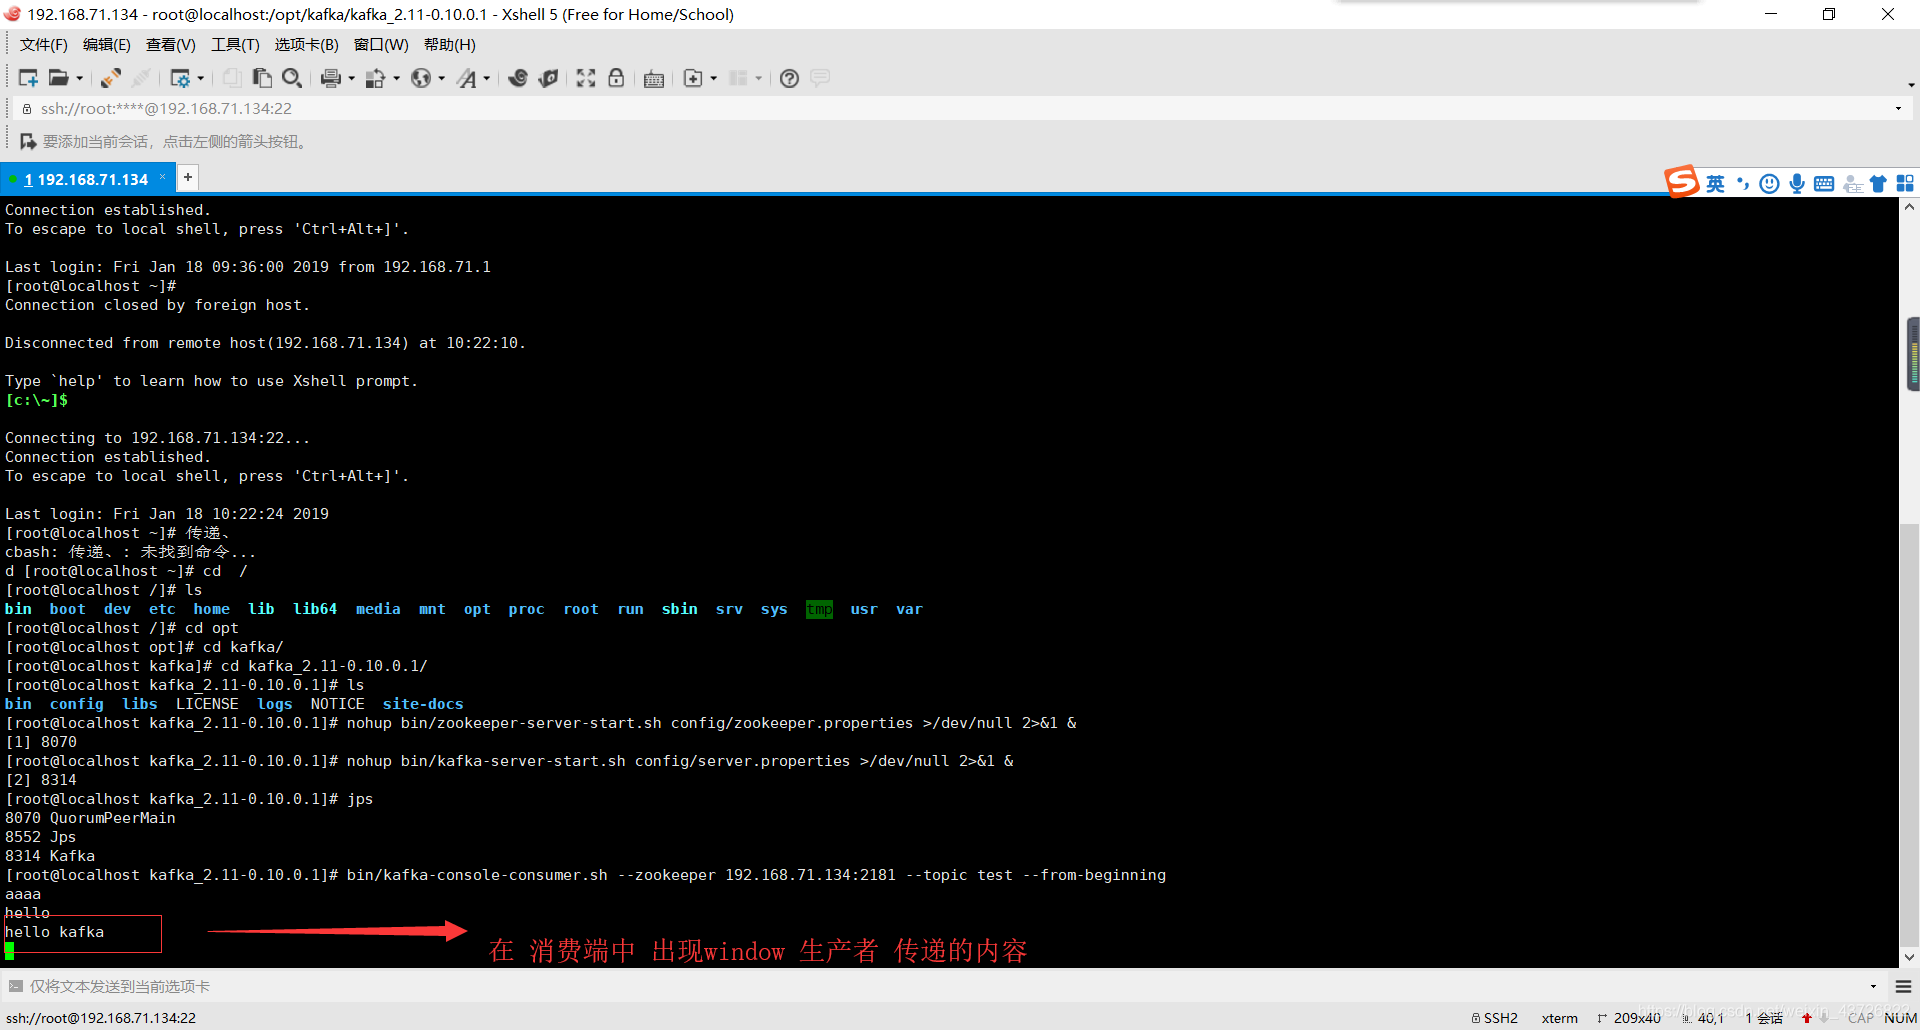
Task: Expand the address bar history dropdown
Action: [x=1898, y=108]
